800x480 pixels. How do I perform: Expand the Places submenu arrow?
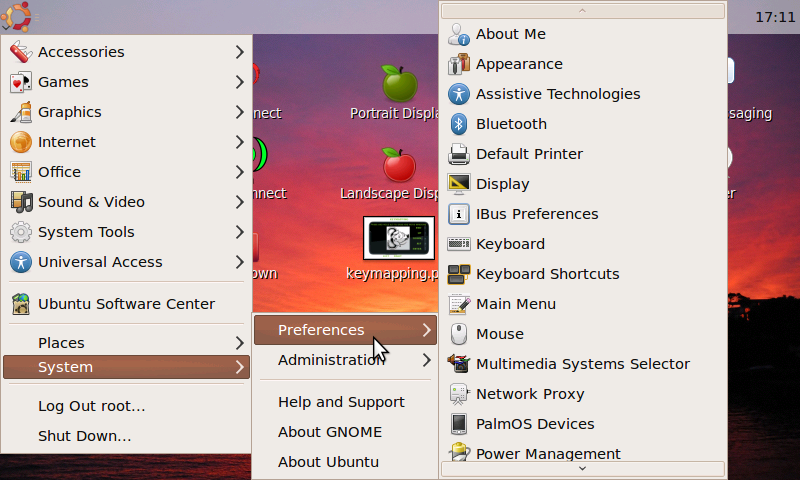239,343
